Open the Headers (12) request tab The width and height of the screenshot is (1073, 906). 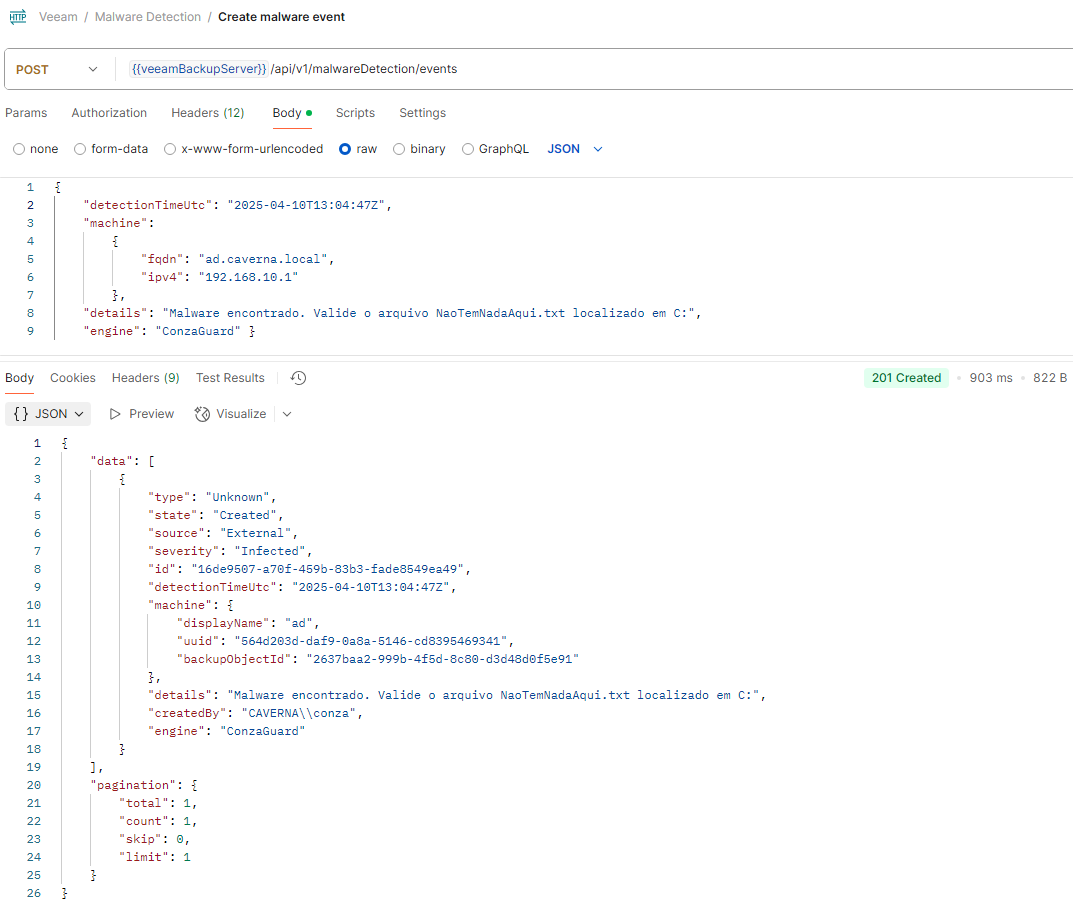click(x=208, y=113)
